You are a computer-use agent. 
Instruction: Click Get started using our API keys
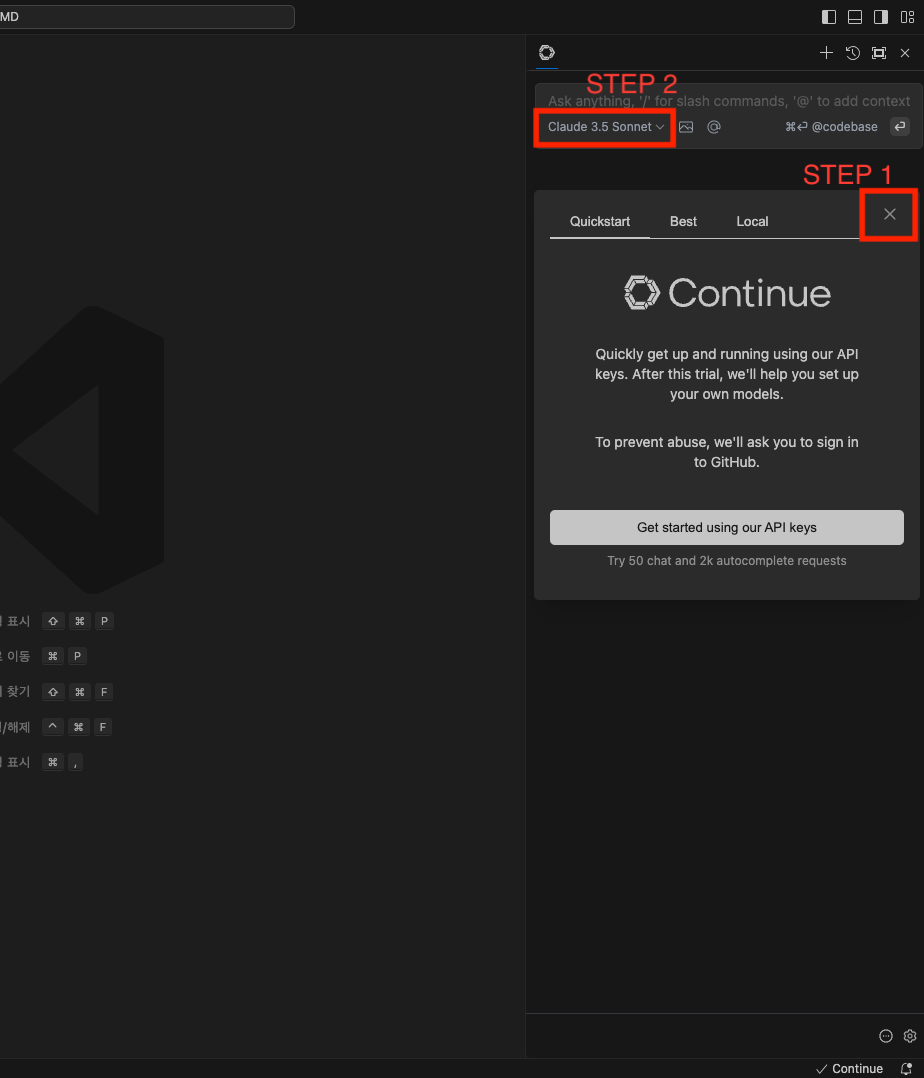coord(727,527)
